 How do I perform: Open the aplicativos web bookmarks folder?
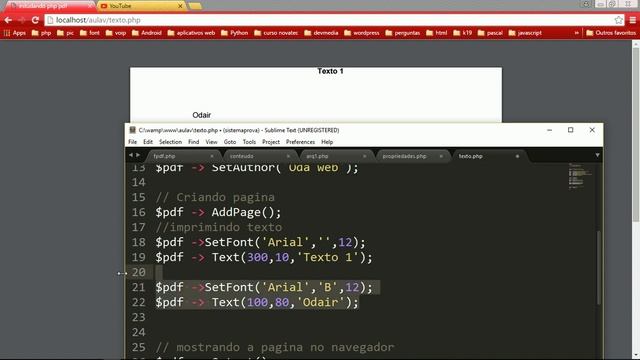191,33
